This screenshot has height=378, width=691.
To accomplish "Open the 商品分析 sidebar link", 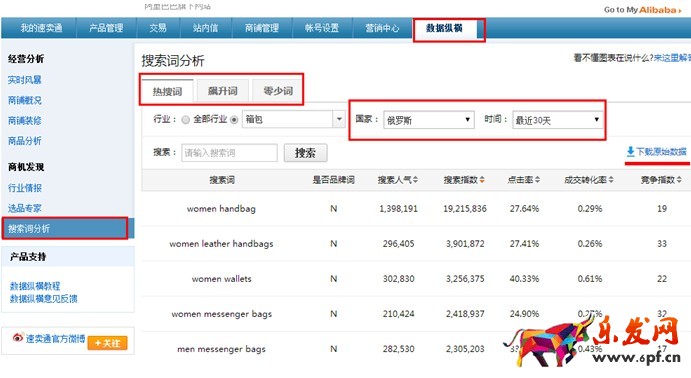I will pyautogui.click(x=25, y=141).
